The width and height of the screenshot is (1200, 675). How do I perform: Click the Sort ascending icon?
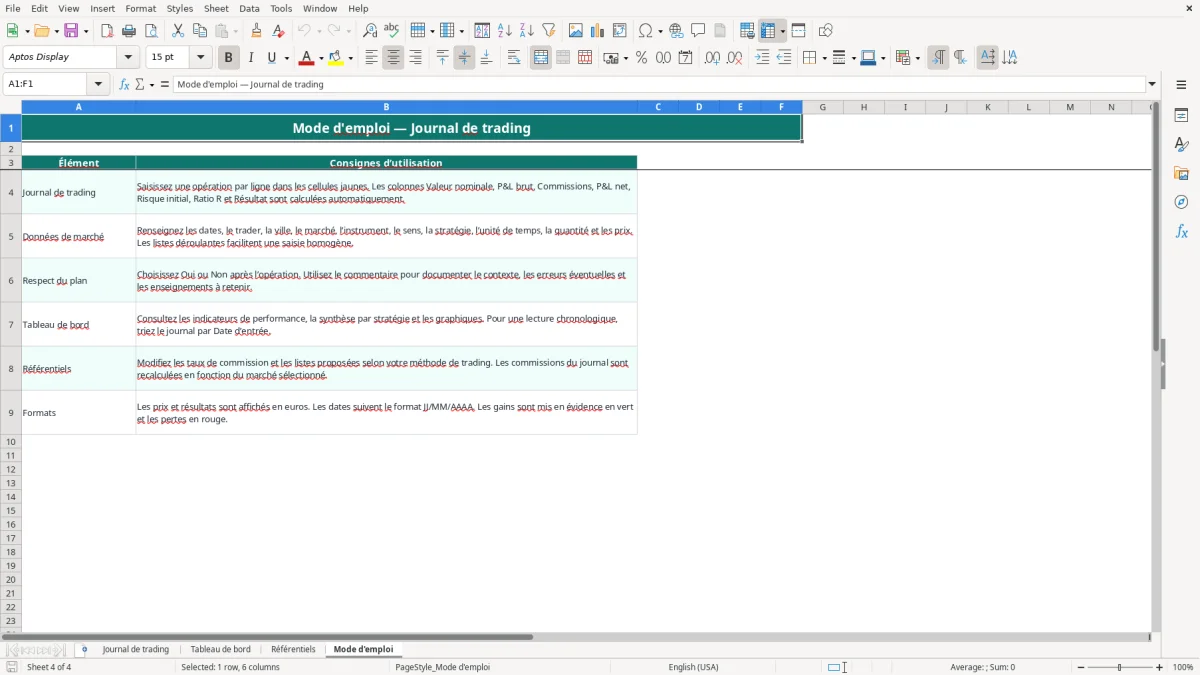coord(505,31)
